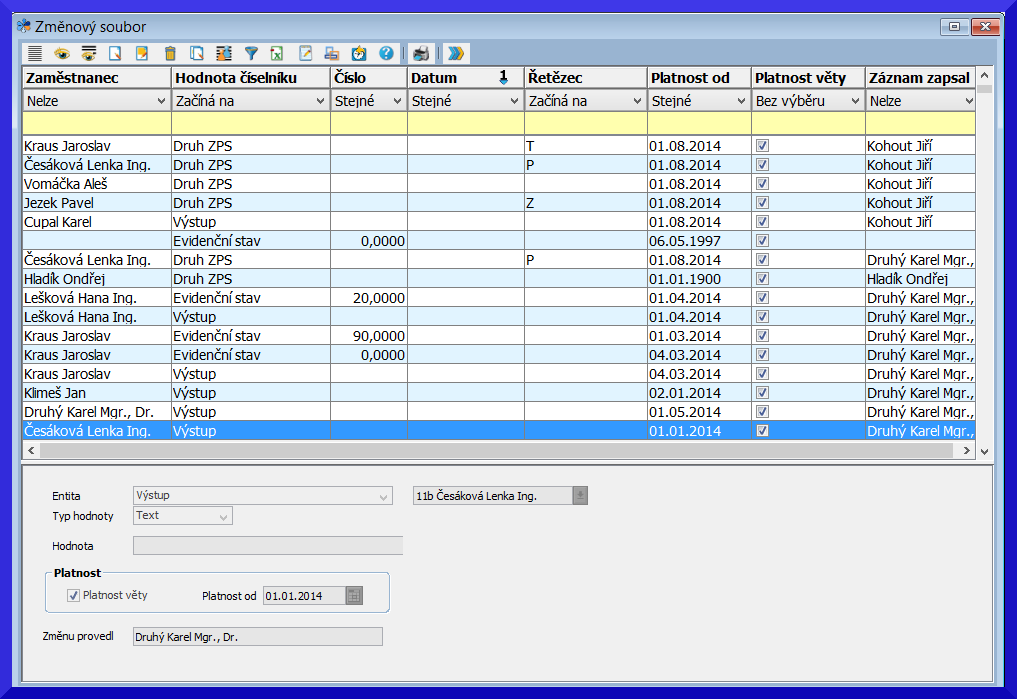This screenshot has height=699, width=1017.
Task: Select the Klimeš Jan row in the table
Action: point(96,393)
